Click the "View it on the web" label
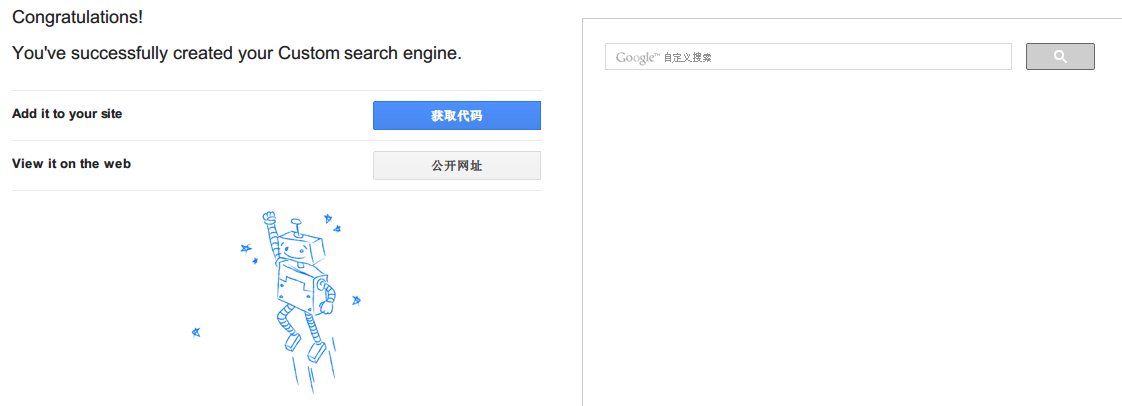The height and width of the screenshot is (406, 1122). tap(71, 164)
